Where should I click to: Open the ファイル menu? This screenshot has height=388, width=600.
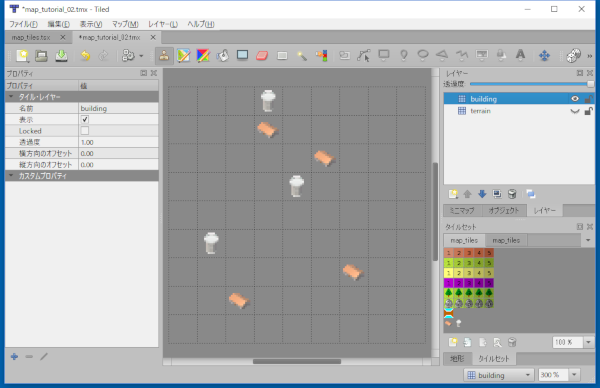pos(23,24)
